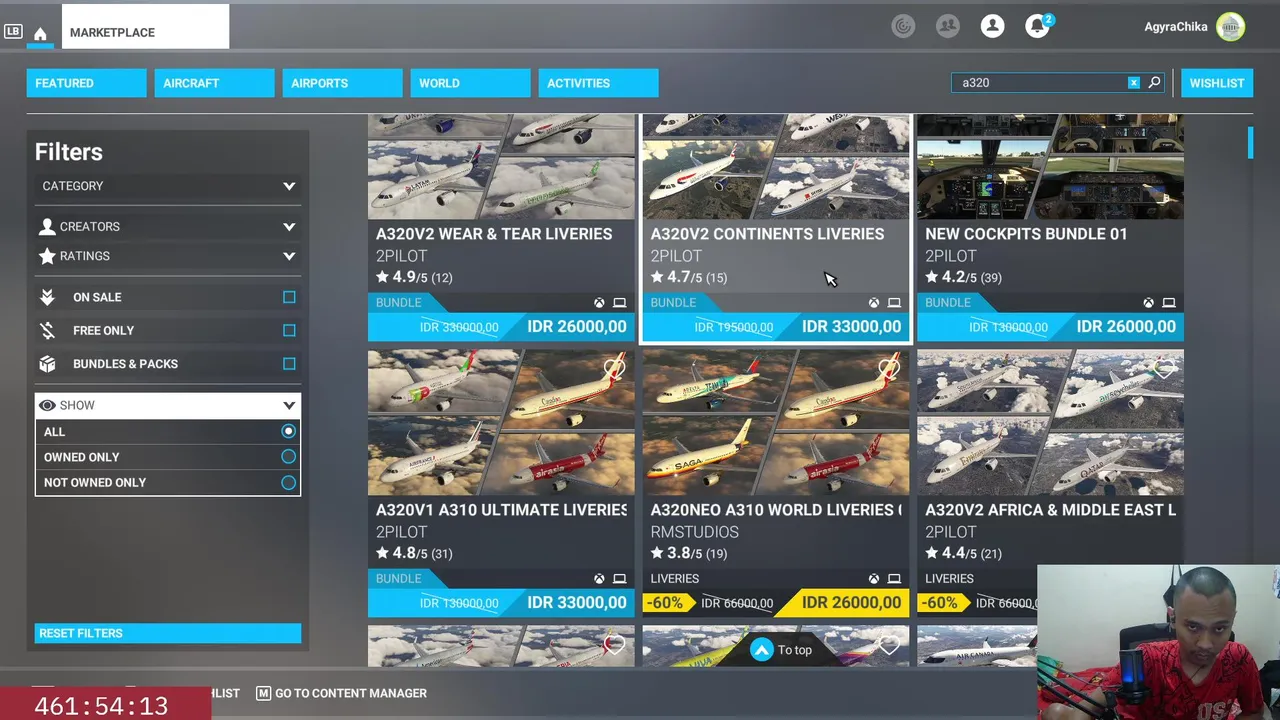Screen dimensions: 1280x720
Task: Enable the Bundles & Packs checkbox
Action: pyautogui.click(x=289, y=364)
